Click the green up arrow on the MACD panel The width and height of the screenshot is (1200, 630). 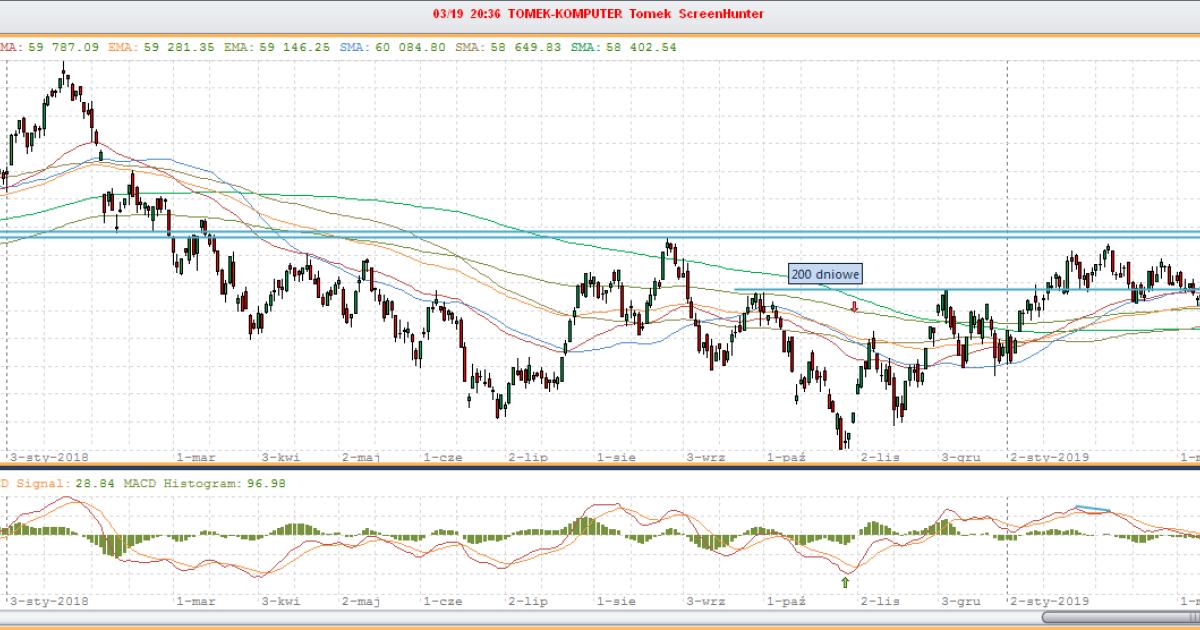[x=845, y=581]
